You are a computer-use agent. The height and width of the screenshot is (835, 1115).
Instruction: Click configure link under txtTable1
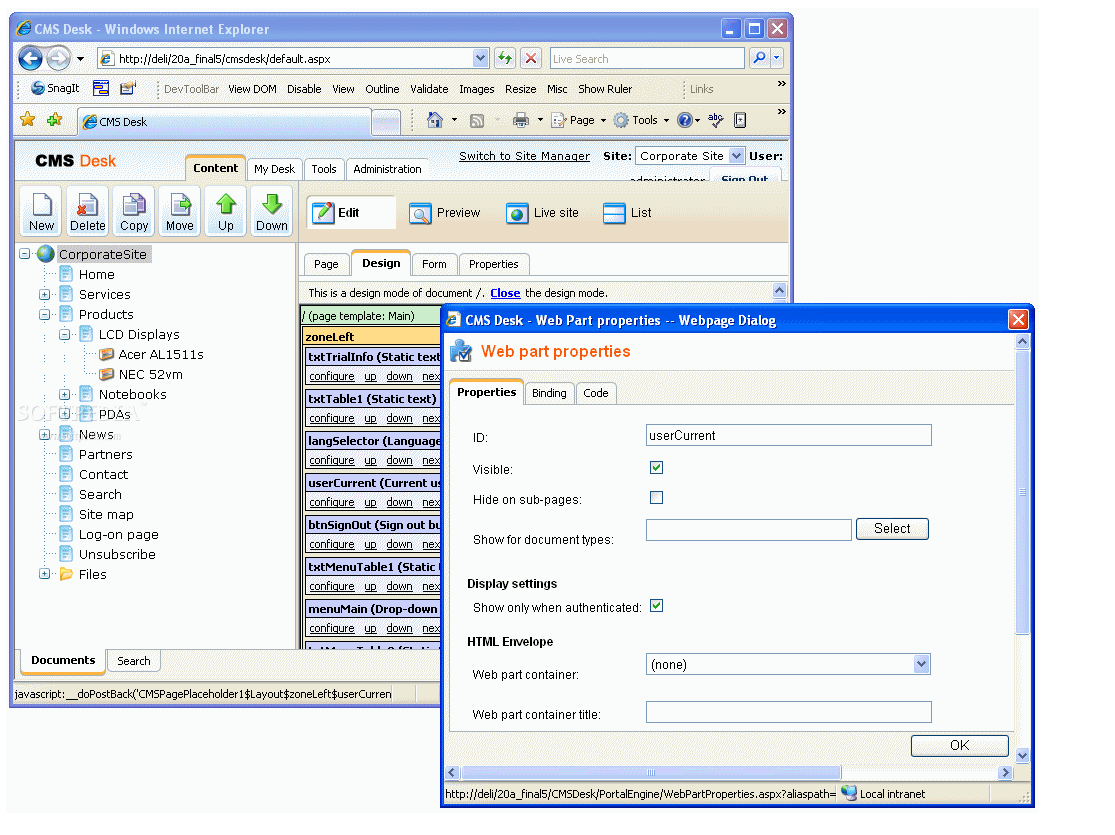(x=331, y=418)
